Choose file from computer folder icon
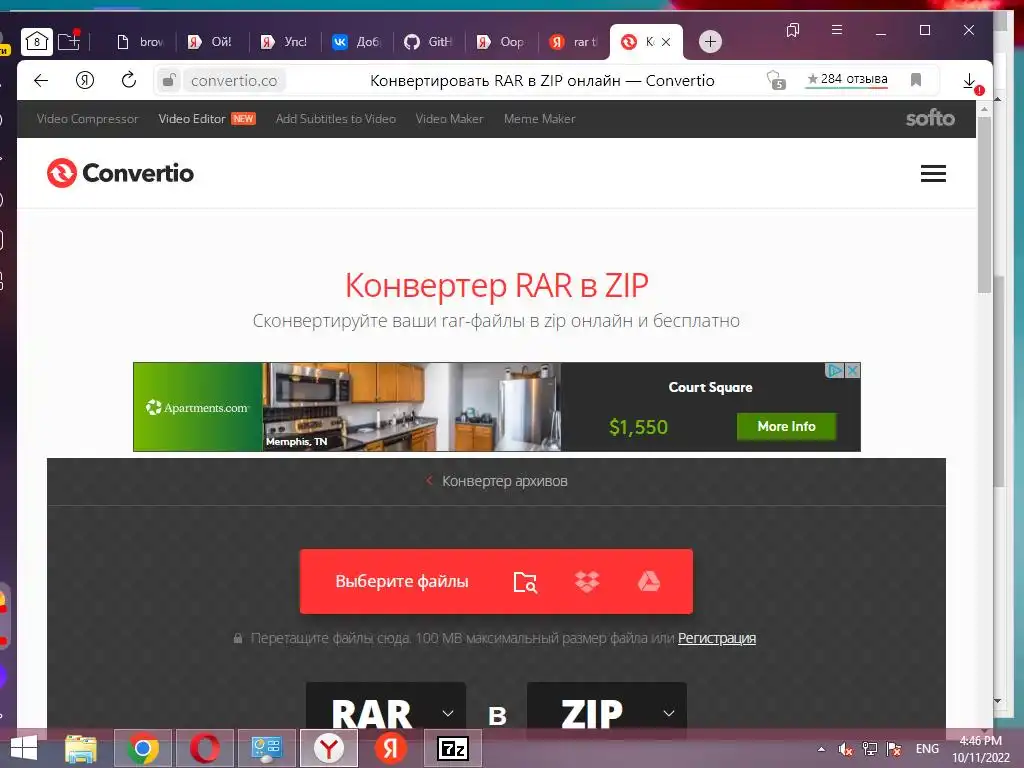This screenshot has width=1024, height=768. point(525,581)
